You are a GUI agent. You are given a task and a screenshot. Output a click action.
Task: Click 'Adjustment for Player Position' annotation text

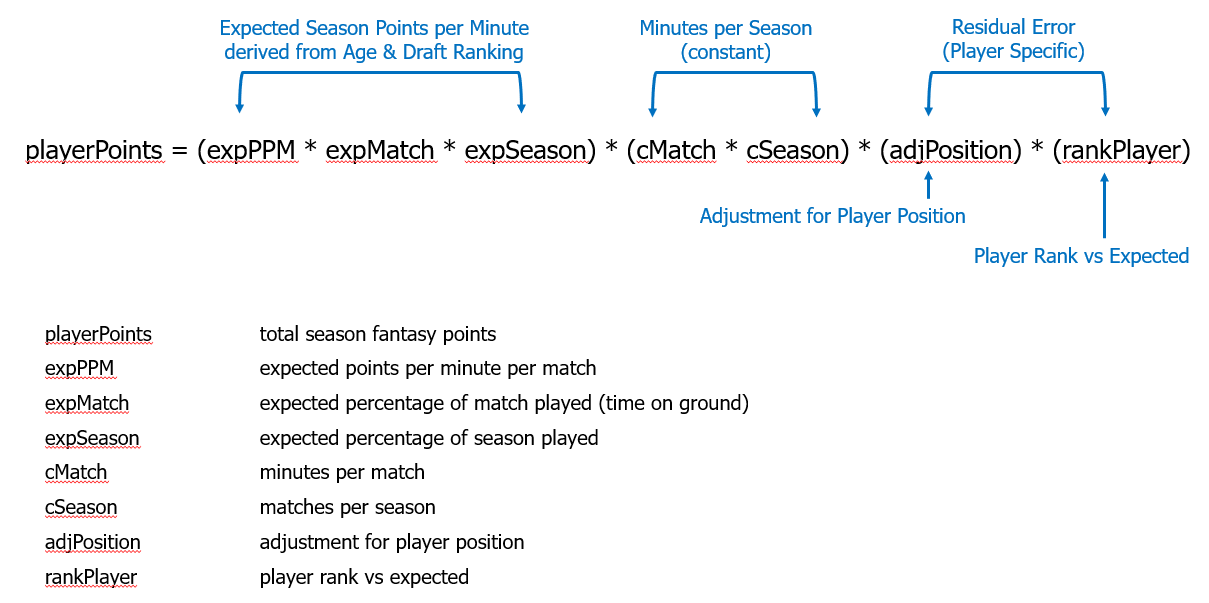833,216
